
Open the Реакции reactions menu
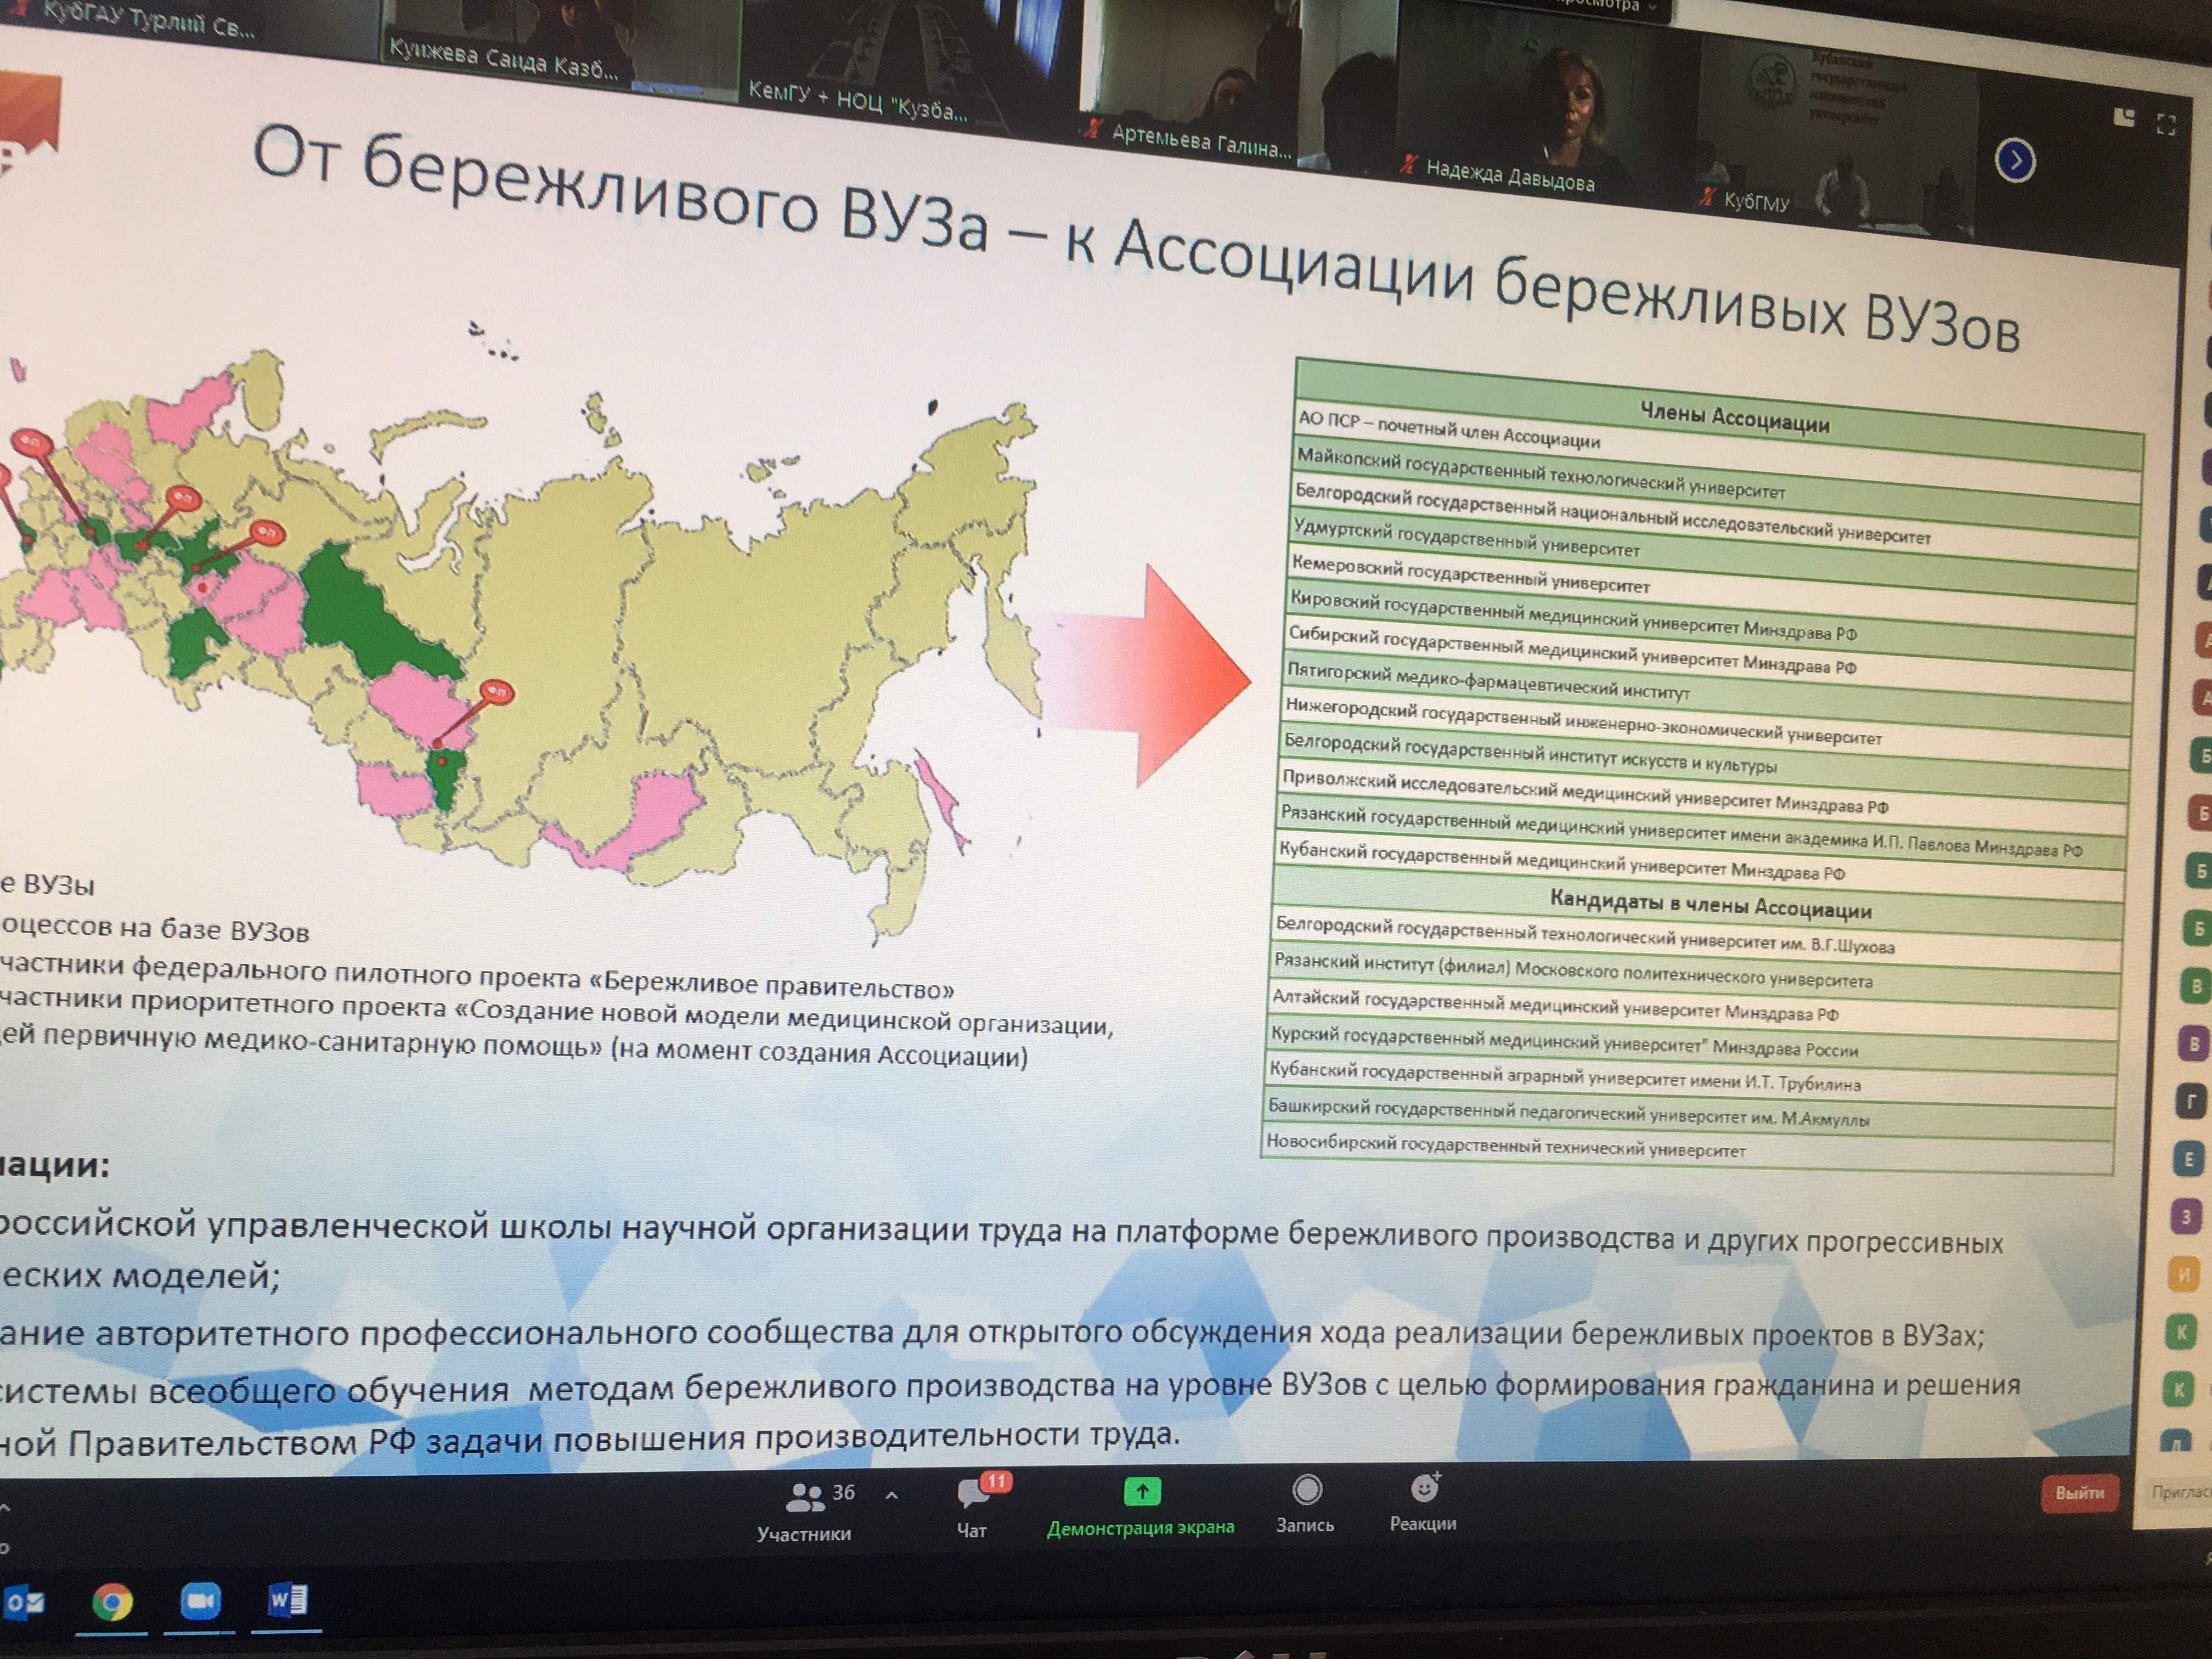click(1423, 1502)
